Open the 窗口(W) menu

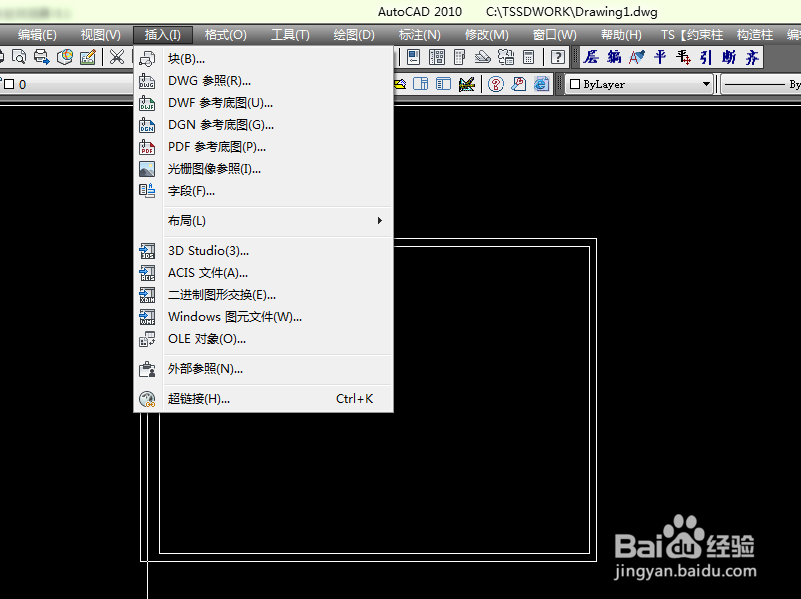point(555,35)
